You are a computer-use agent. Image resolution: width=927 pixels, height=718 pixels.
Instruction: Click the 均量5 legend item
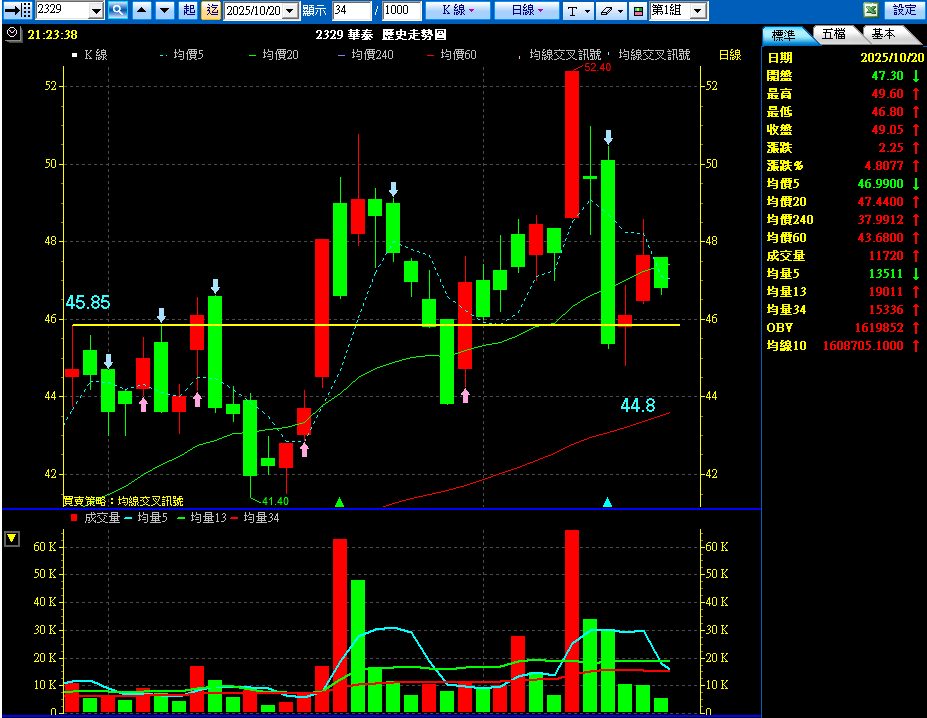tap(147, 518)
